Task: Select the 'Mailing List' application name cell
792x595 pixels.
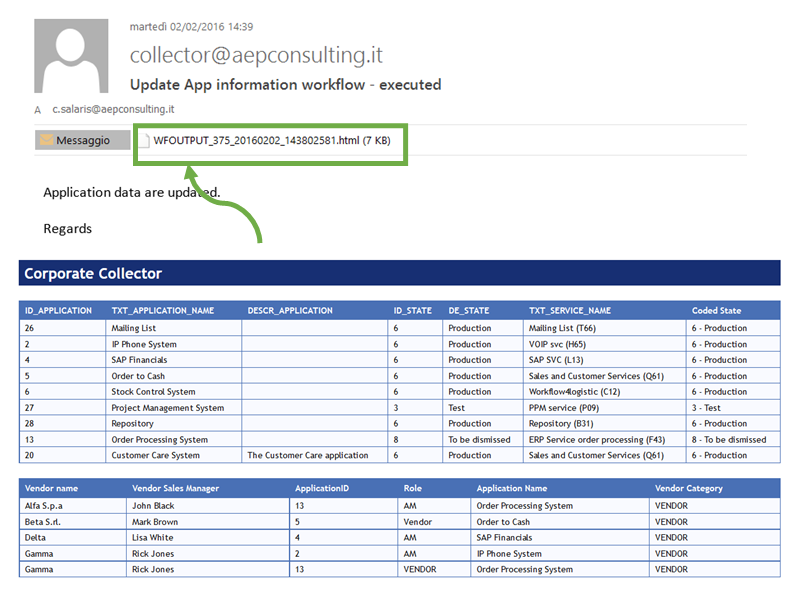Action: click(x=173, y=328)
